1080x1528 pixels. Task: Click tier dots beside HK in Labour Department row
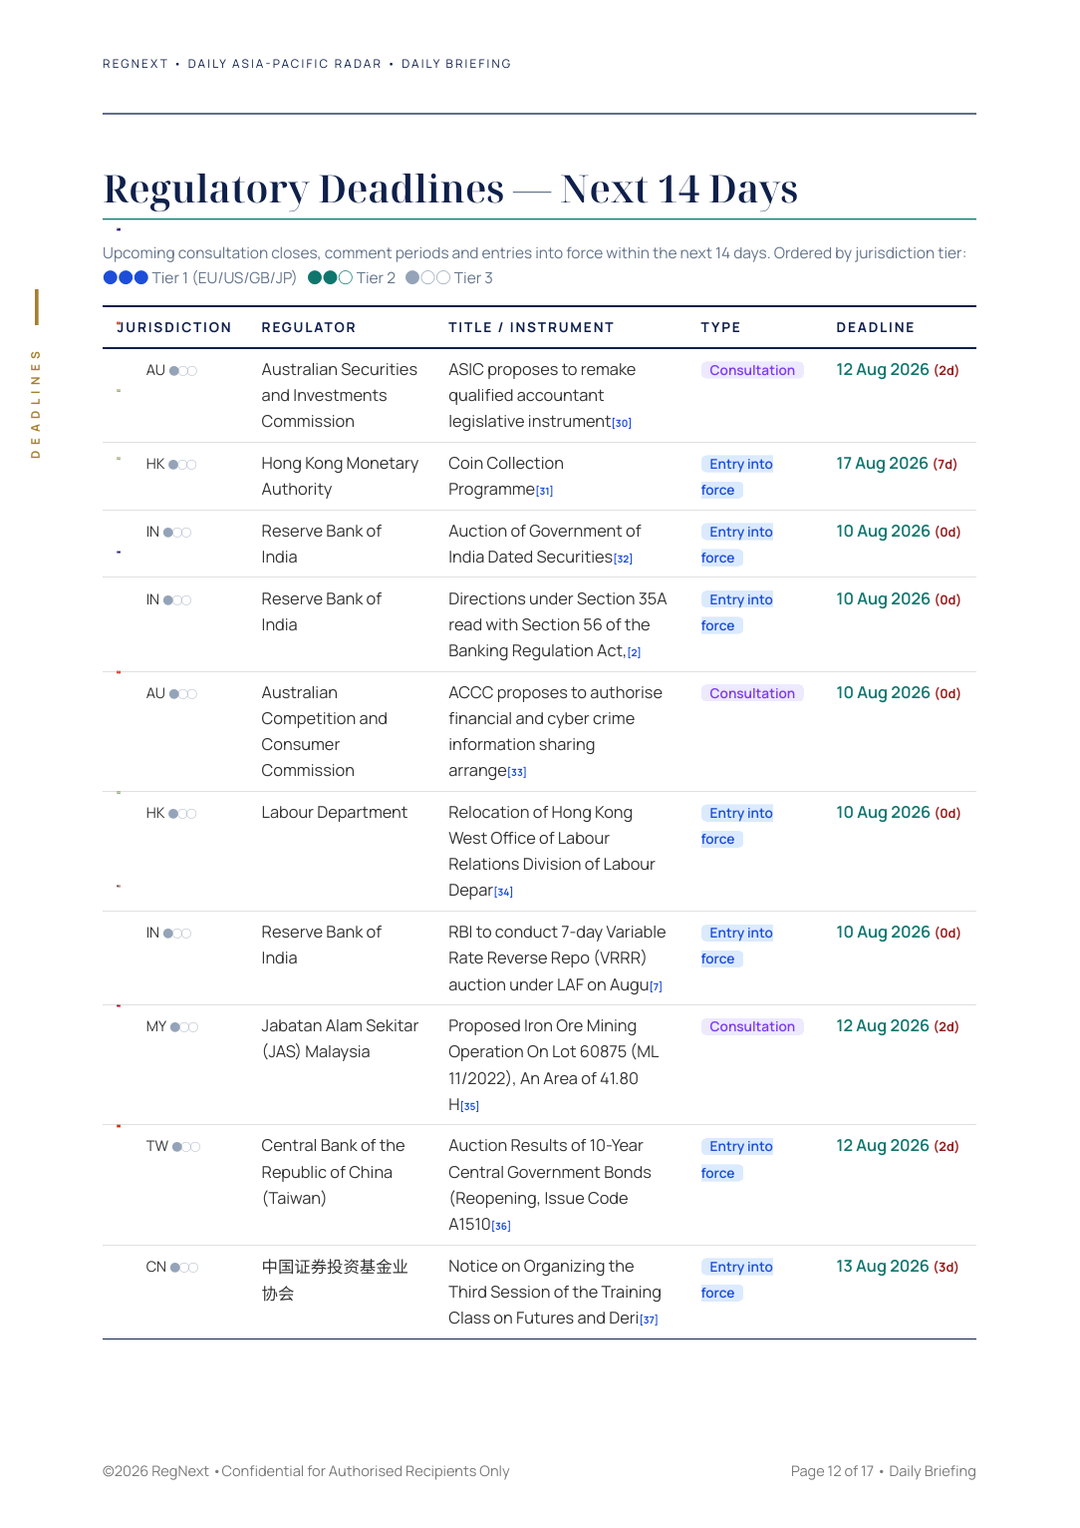point(182,814)
